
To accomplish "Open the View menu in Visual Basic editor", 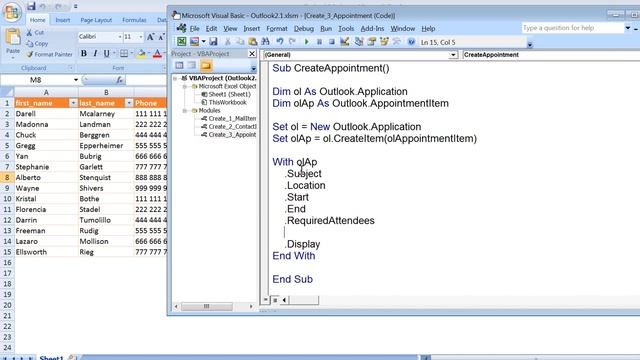I will click(x=230, y=29).
